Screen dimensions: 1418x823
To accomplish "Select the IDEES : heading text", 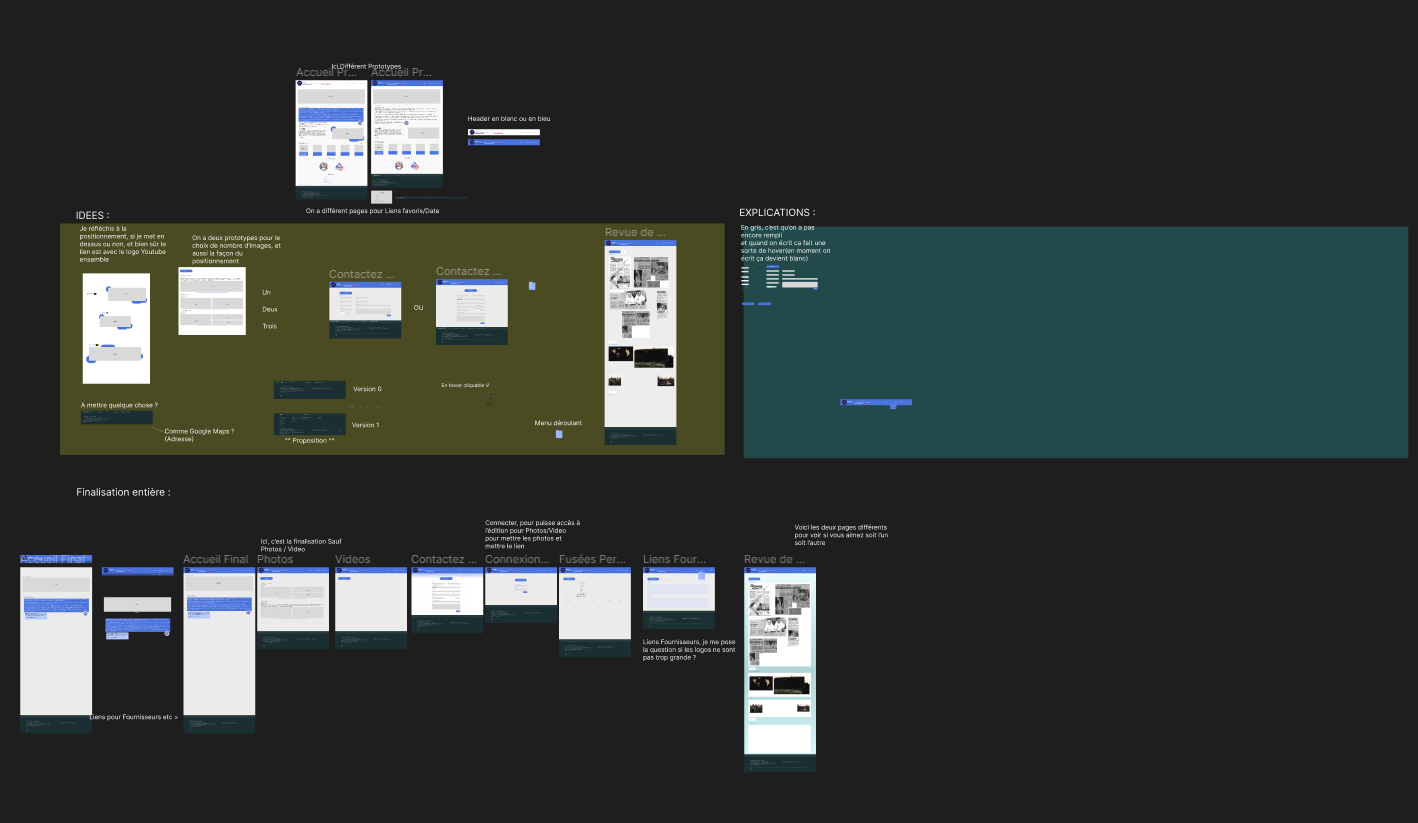I will coord(93,215).
